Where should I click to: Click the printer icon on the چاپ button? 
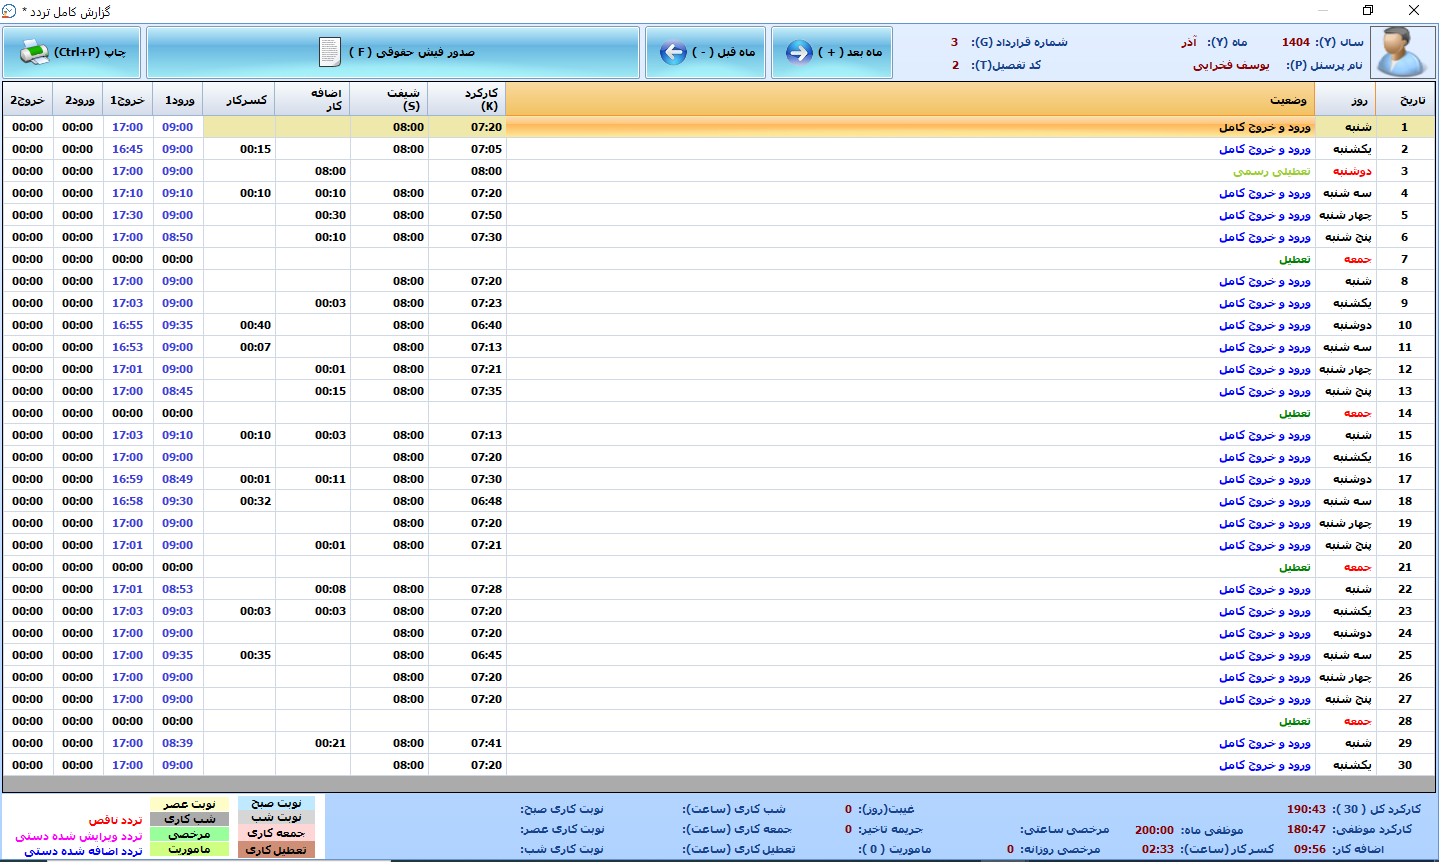click(34, 52)
